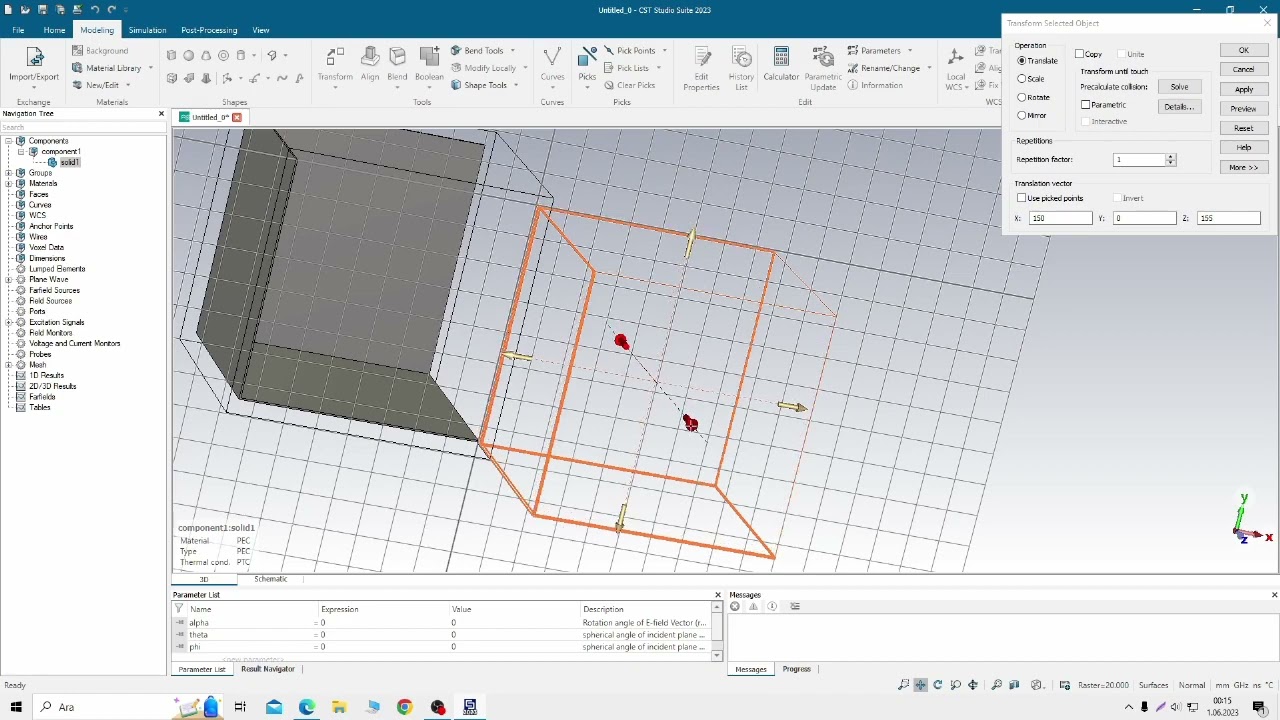Switch to the Post-Processing ribbon tab

[209, 30]
